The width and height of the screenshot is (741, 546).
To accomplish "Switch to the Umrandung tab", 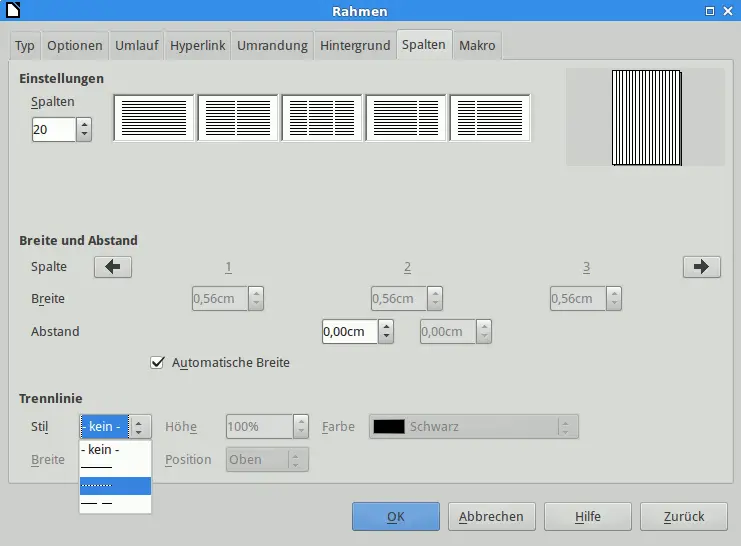I will pos(273,46).
